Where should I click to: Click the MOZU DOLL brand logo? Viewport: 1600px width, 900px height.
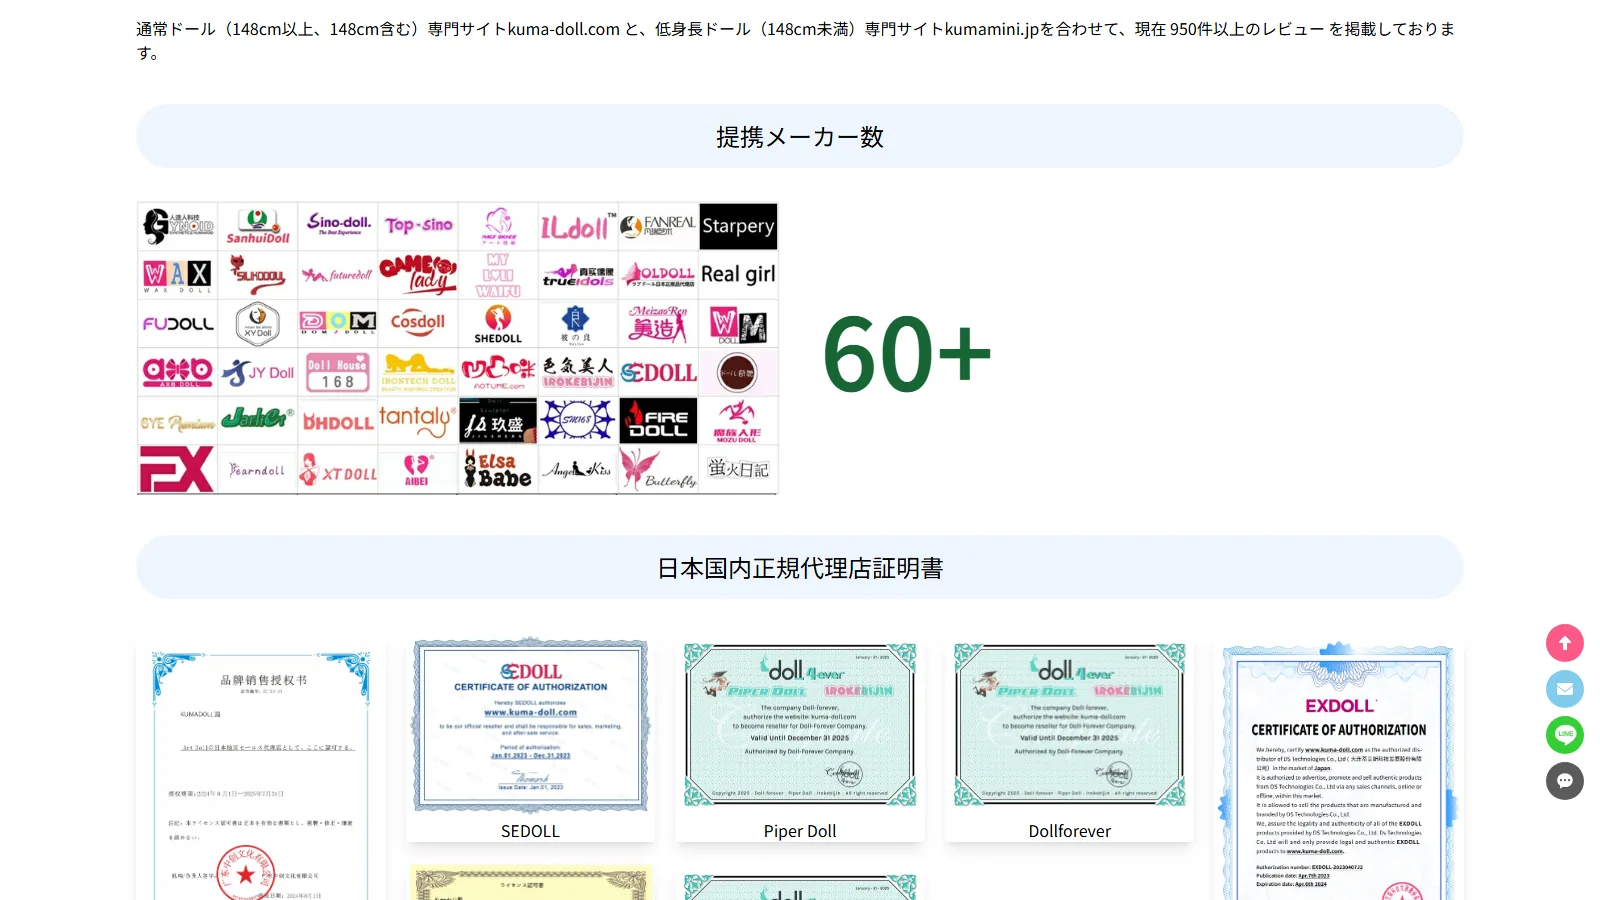[738, 420]
